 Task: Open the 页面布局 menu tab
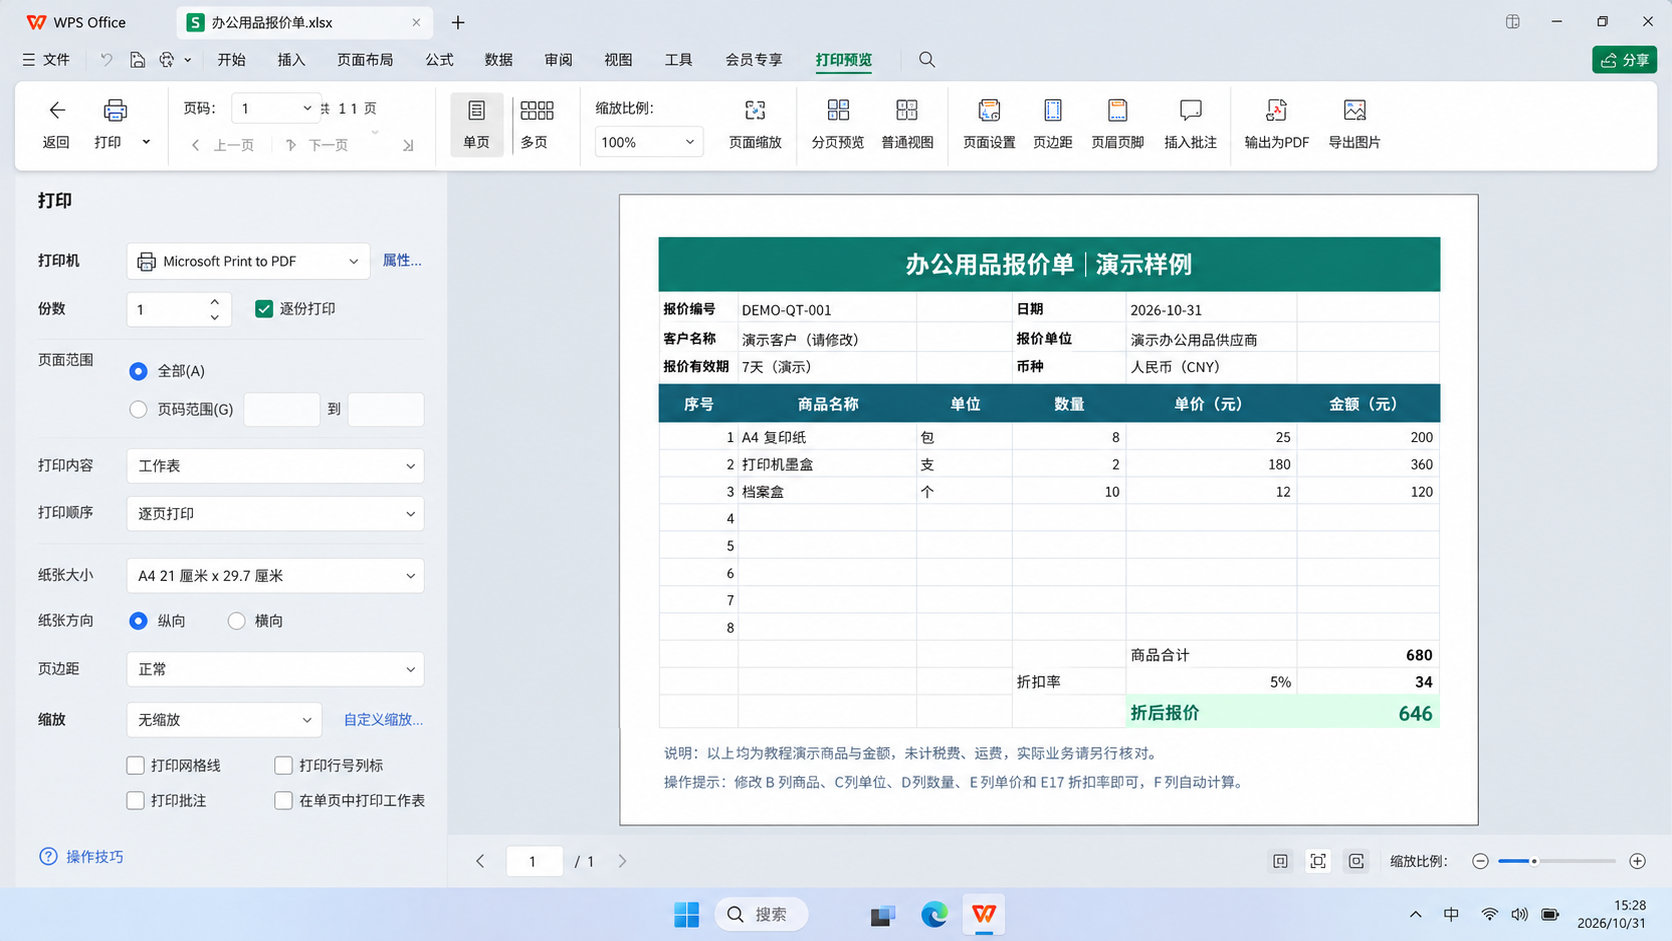click(365, 60)
